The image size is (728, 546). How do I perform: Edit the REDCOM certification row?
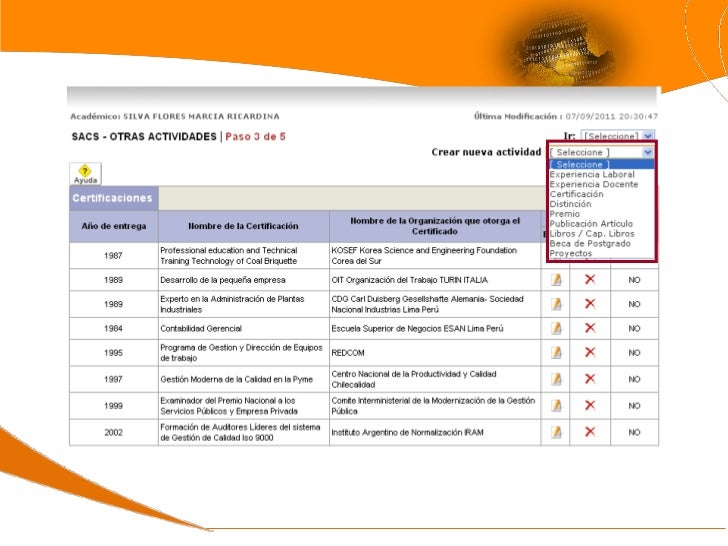point(556,352)
